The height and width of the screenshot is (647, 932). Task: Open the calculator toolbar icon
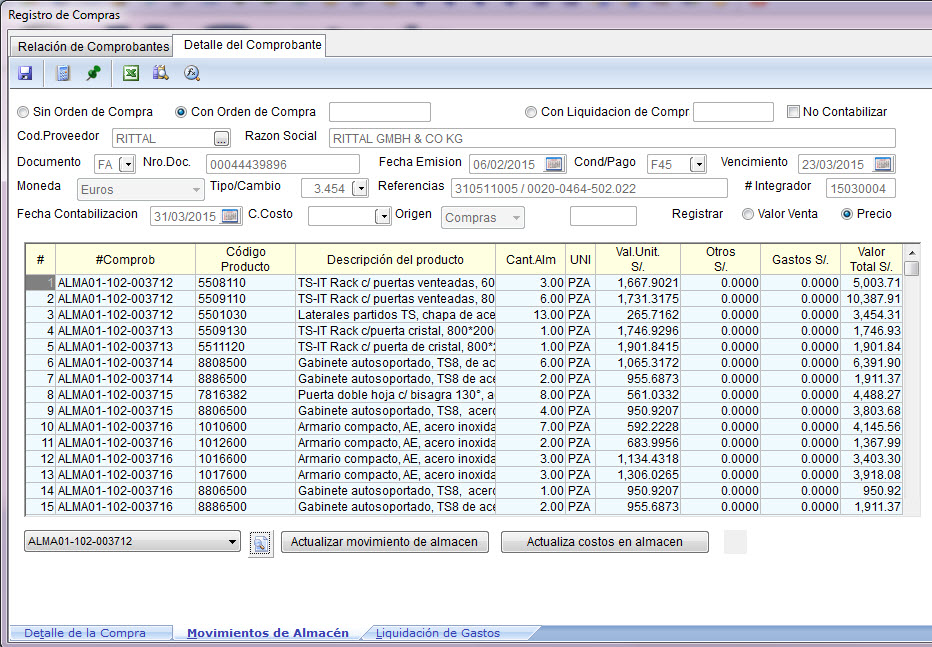point(63,73)
